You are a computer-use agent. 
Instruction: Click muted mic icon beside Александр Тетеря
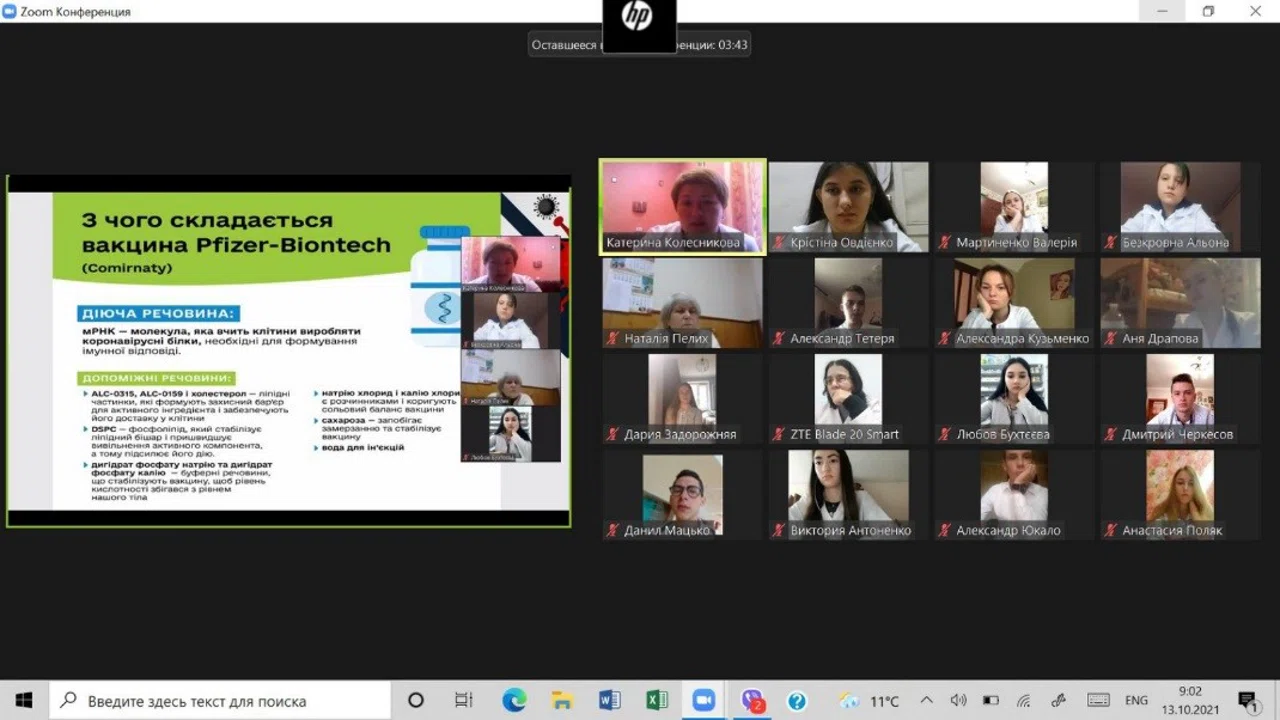[779, 339]
